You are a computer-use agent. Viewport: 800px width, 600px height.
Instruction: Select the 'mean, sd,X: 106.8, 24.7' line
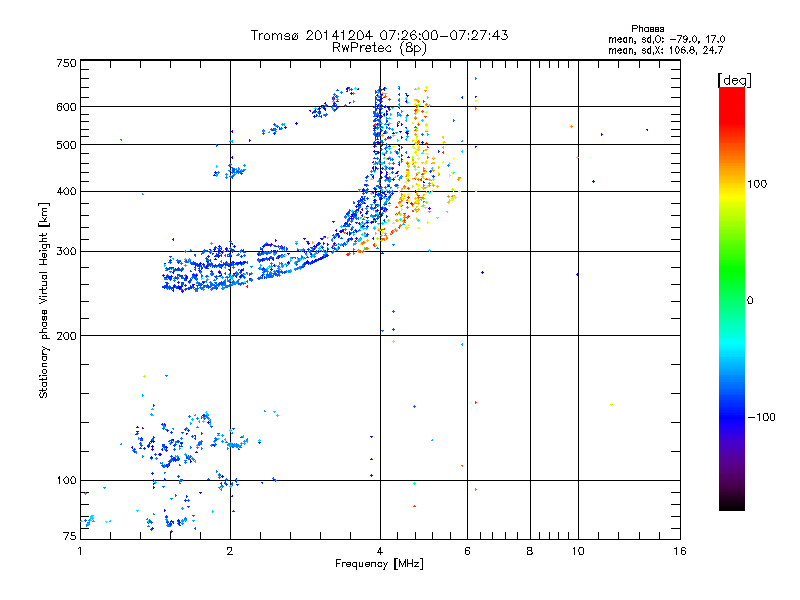tap(665, 50)
